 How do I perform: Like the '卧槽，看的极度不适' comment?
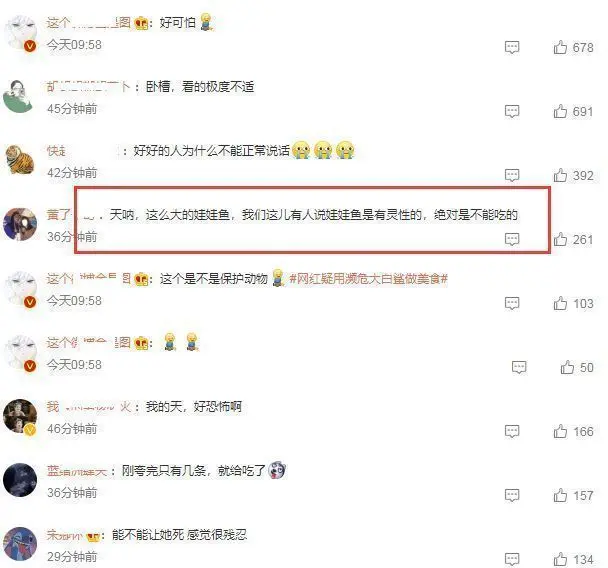tap(560, 112)
